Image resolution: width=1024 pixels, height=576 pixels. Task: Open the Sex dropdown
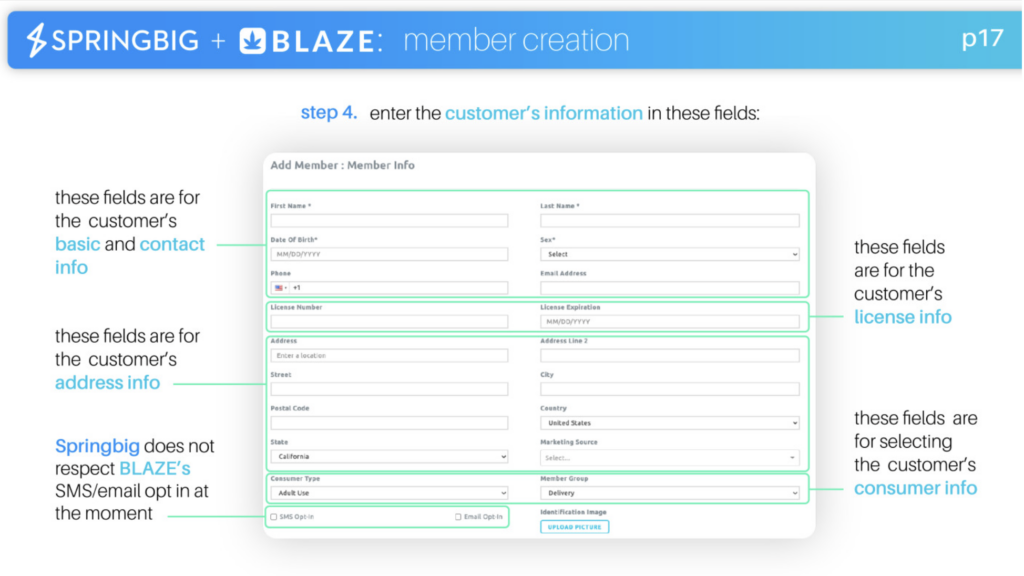tap(669, 255)
